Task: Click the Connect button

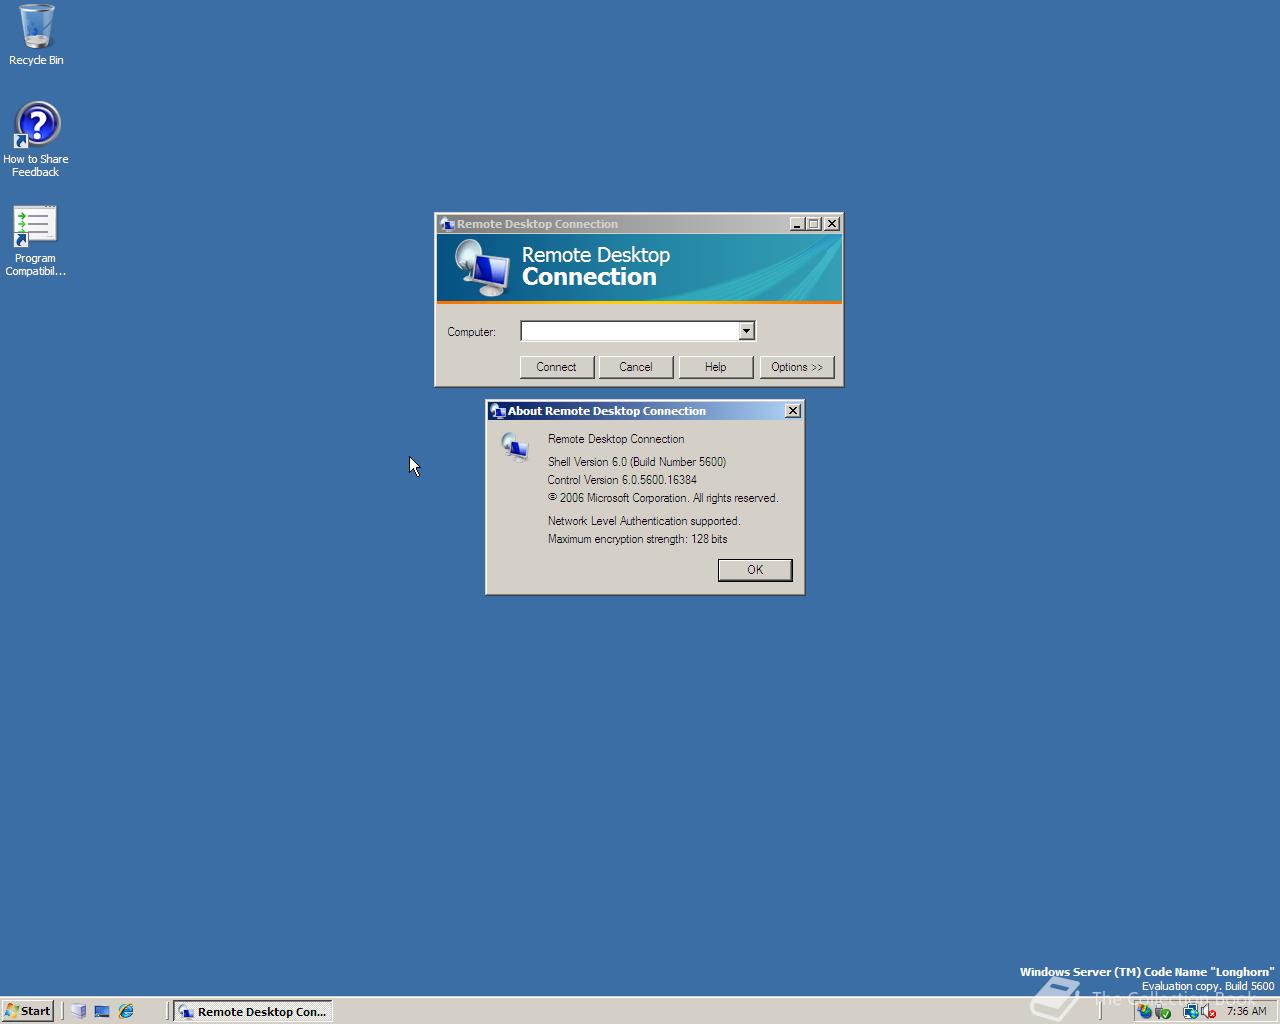Action: [556, 367]
